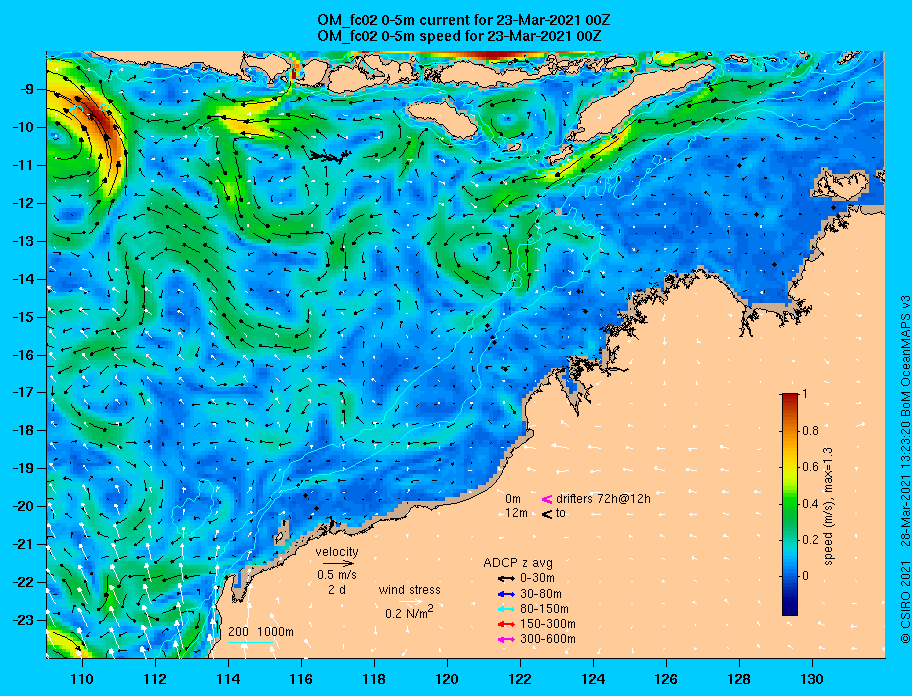
Task: Click the 'velocity' legend label
Action: (337, 552)
